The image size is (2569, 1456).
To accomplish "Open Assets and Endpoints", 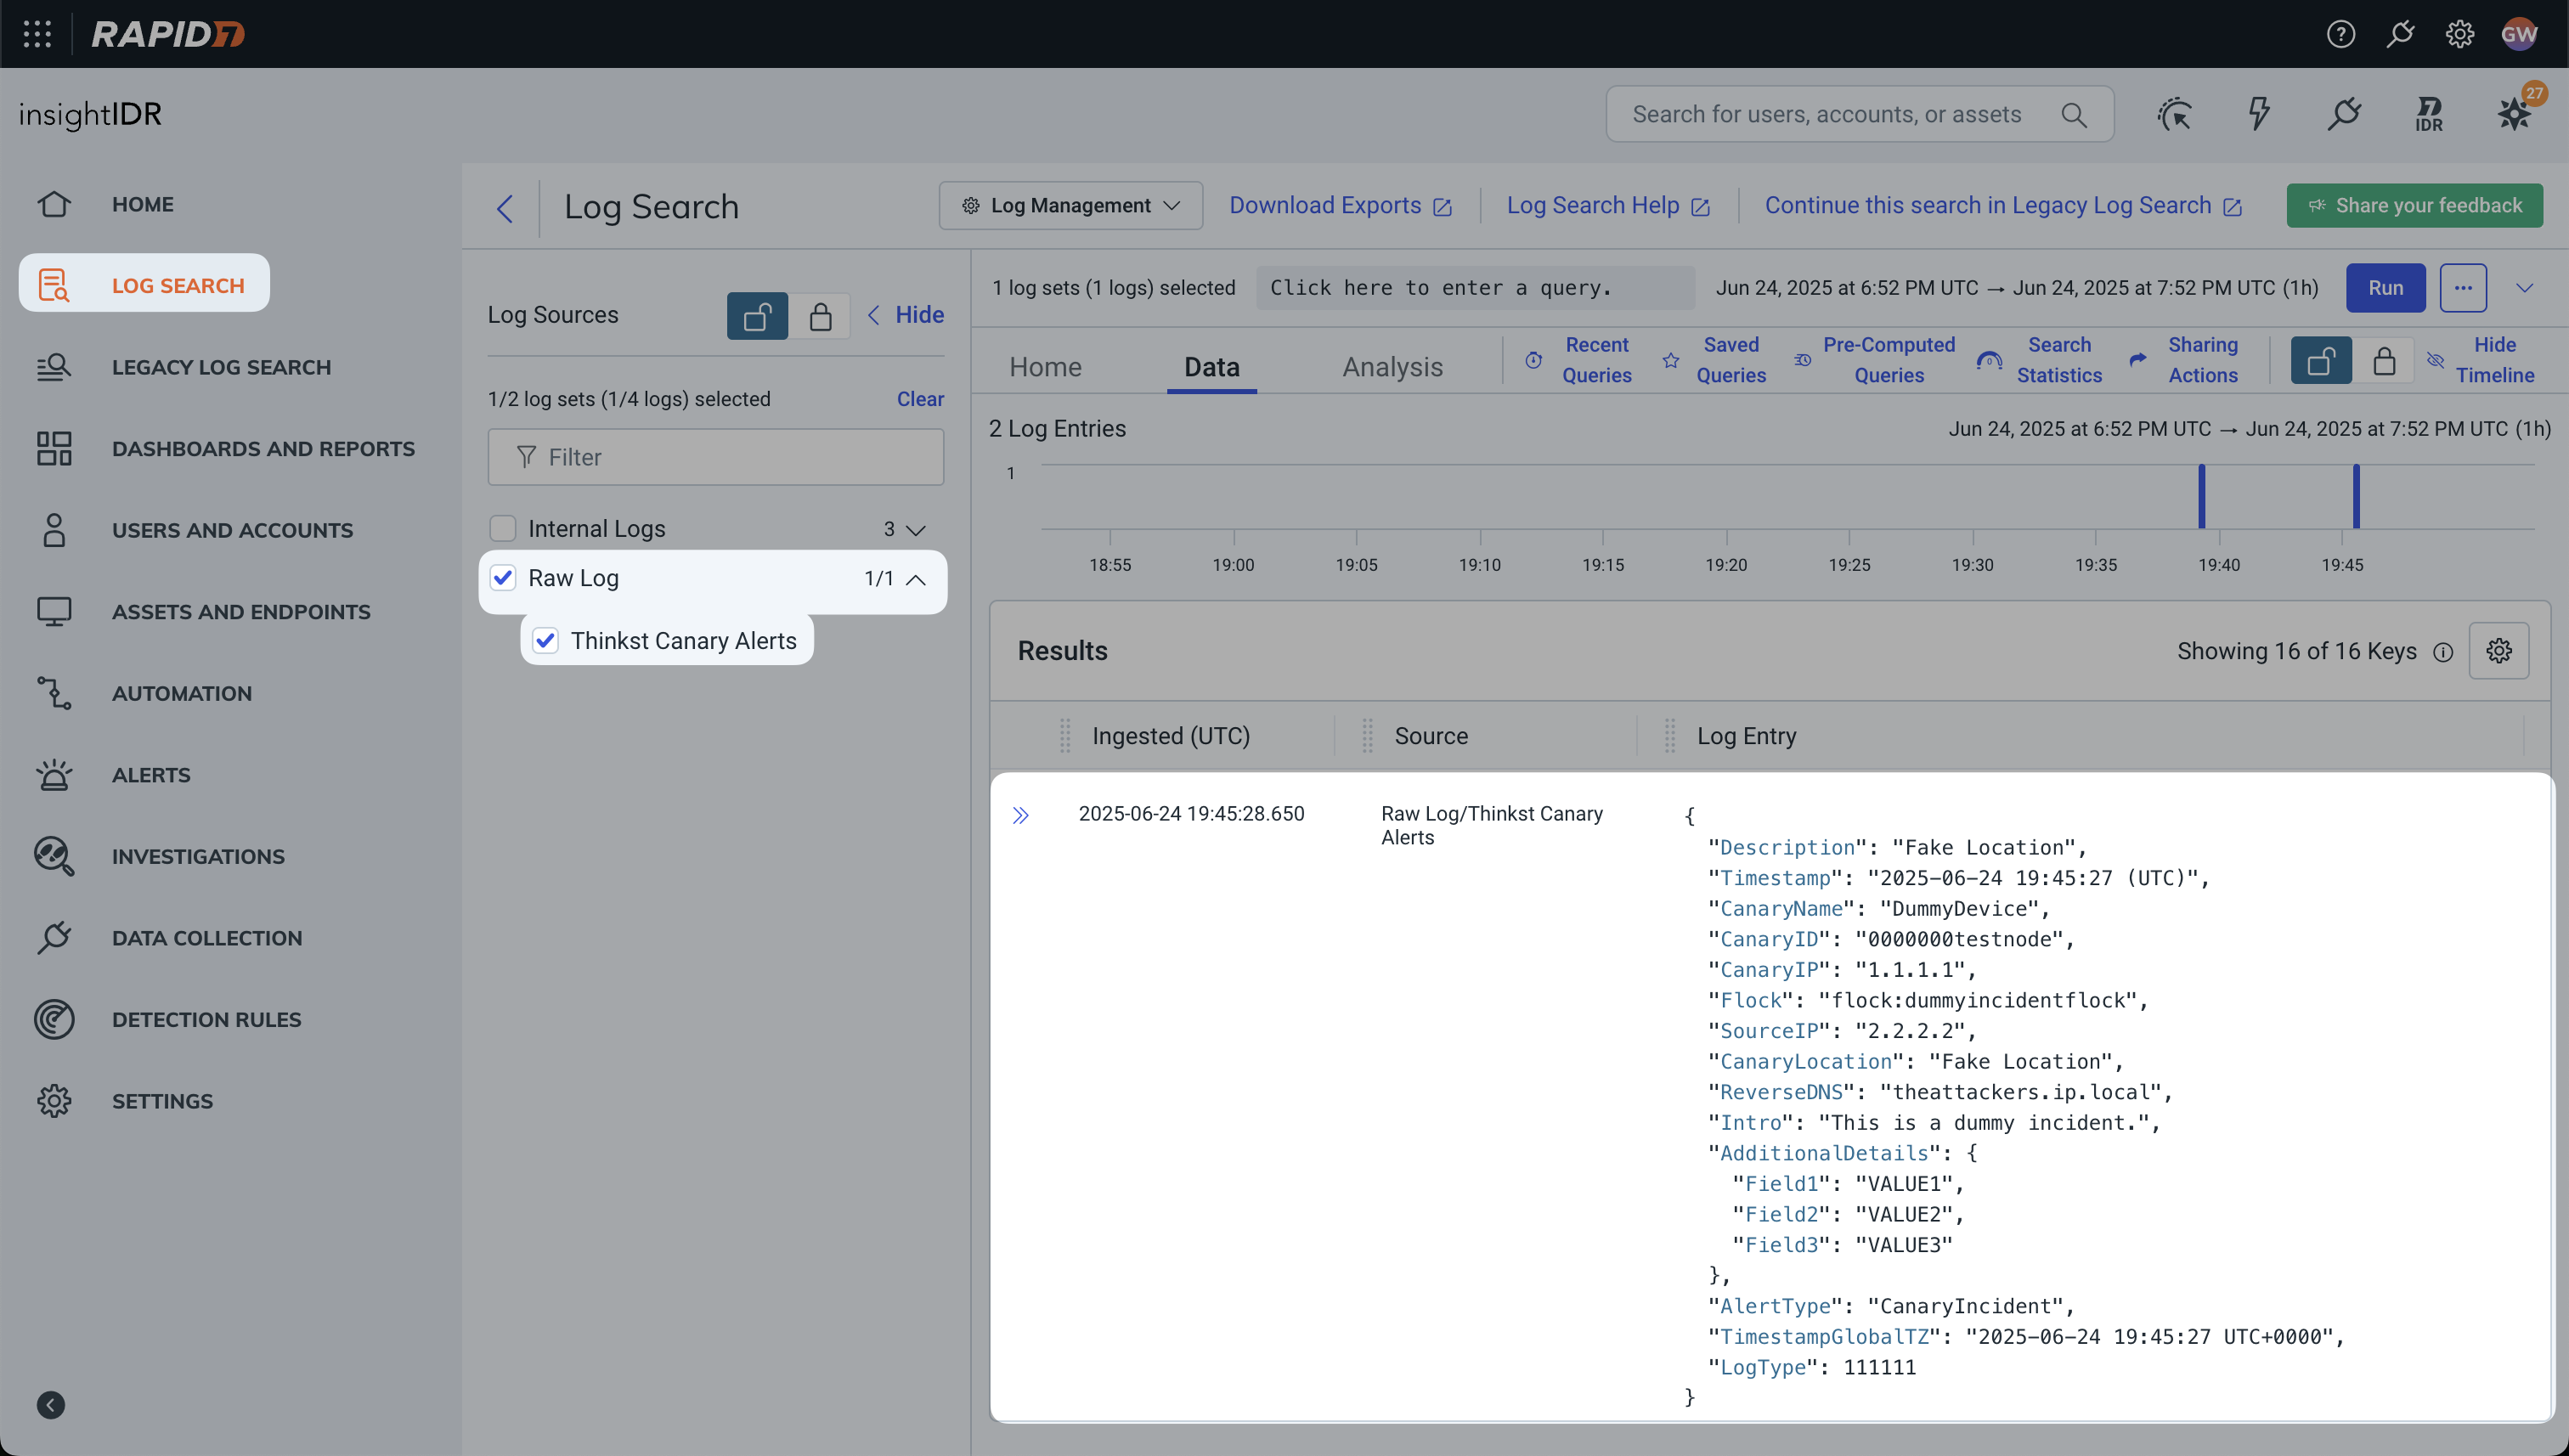I will point(241,612).
